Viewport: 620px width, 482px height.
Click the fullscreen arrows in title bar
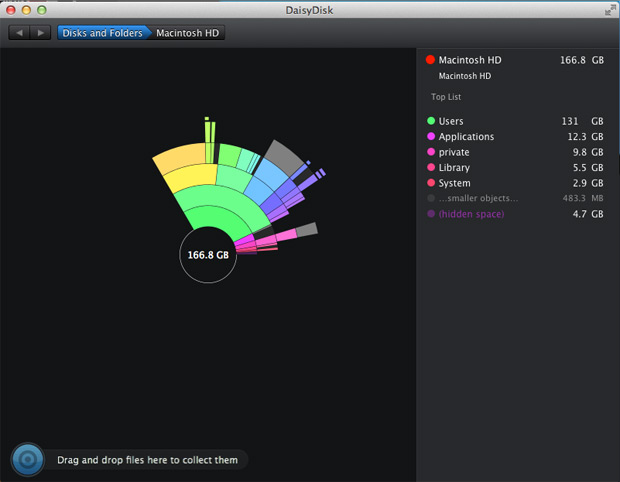coord(610,10)
